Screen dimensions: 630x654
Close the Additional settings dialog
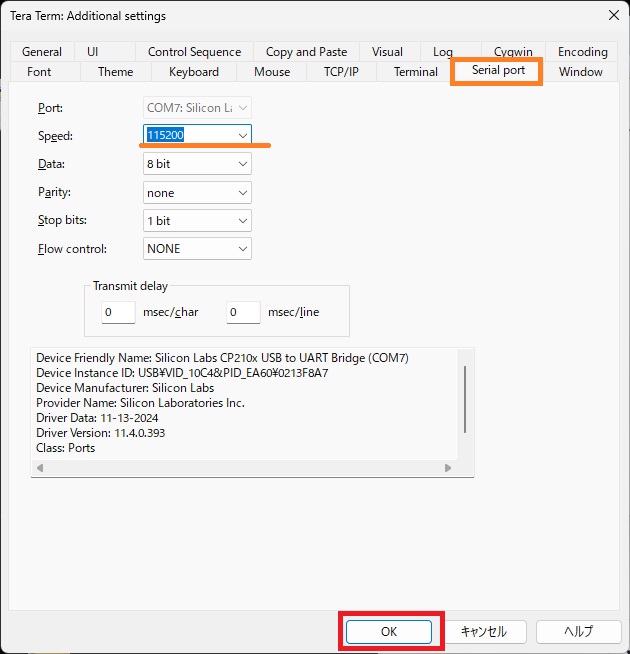612,15
